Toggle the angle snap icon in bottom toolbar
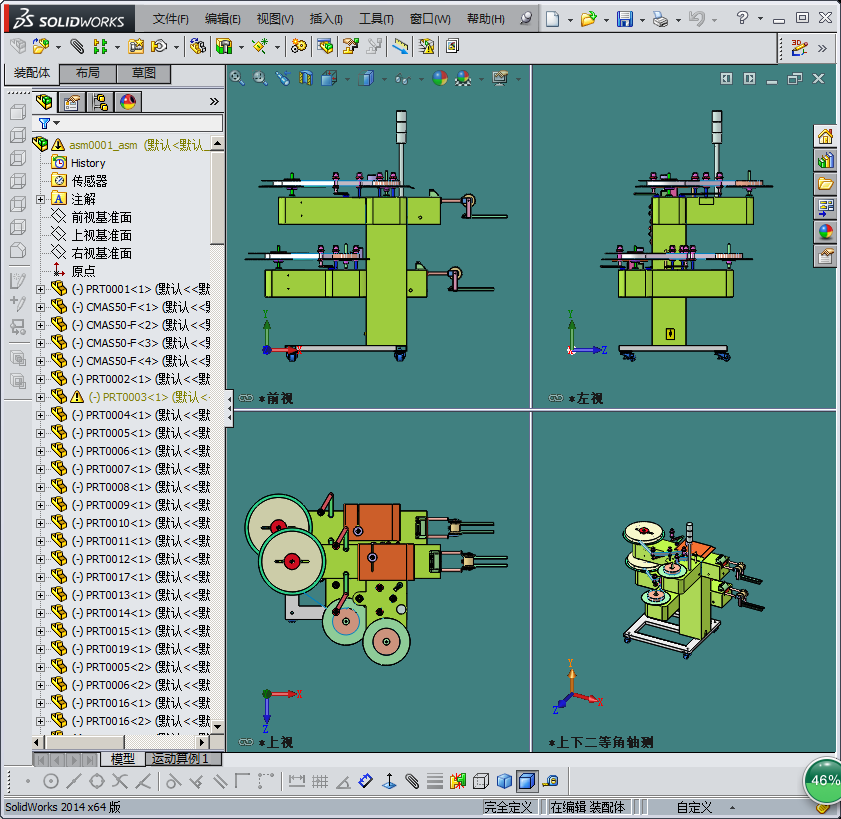Image resolution: width=841 pixels, height=819 pixels. 343,781
